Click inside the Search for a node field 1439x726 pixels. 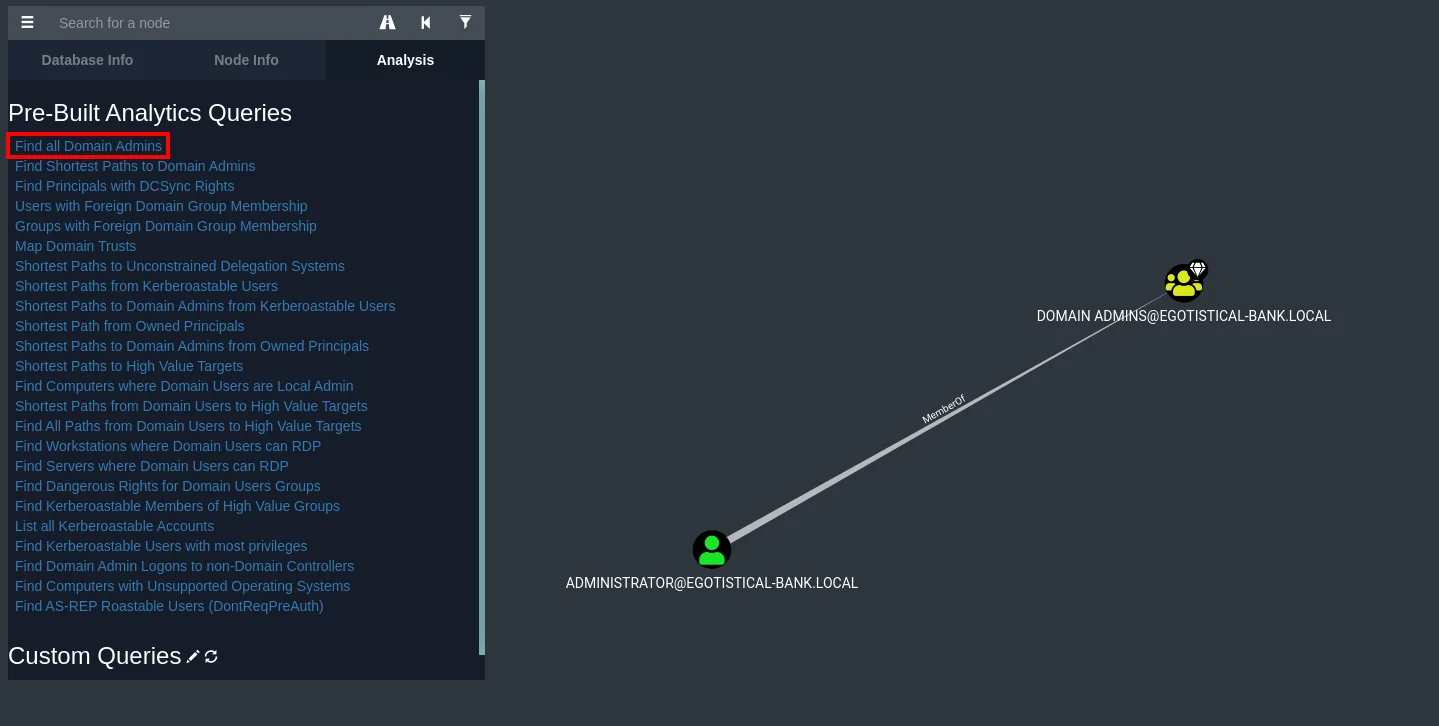(210, 22)
